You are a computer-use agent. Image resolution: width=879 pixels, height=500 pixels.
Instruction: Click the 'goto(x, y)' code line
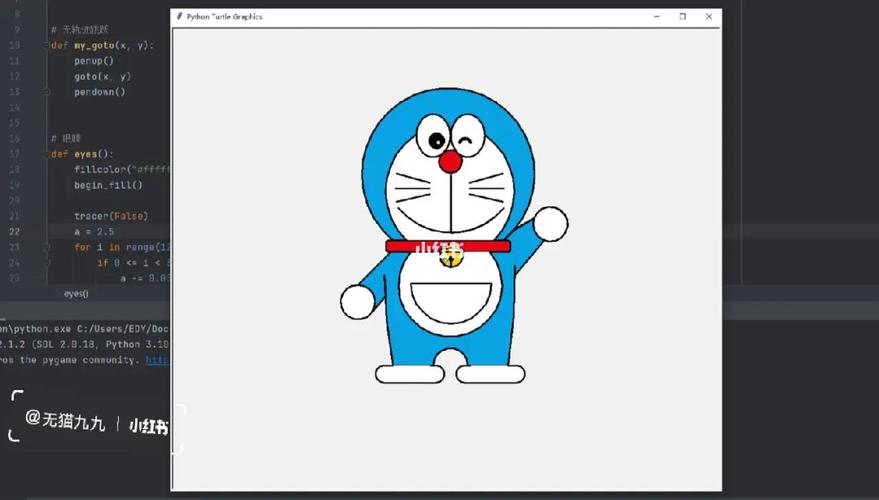[x=103, y=77]
